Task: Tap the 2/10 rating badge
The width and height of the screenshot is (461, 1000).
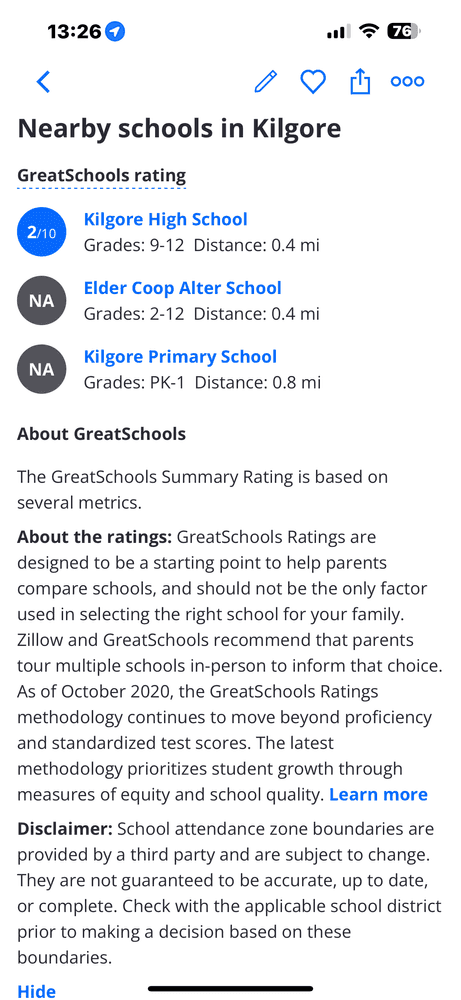Action: [x=41, y=233]
